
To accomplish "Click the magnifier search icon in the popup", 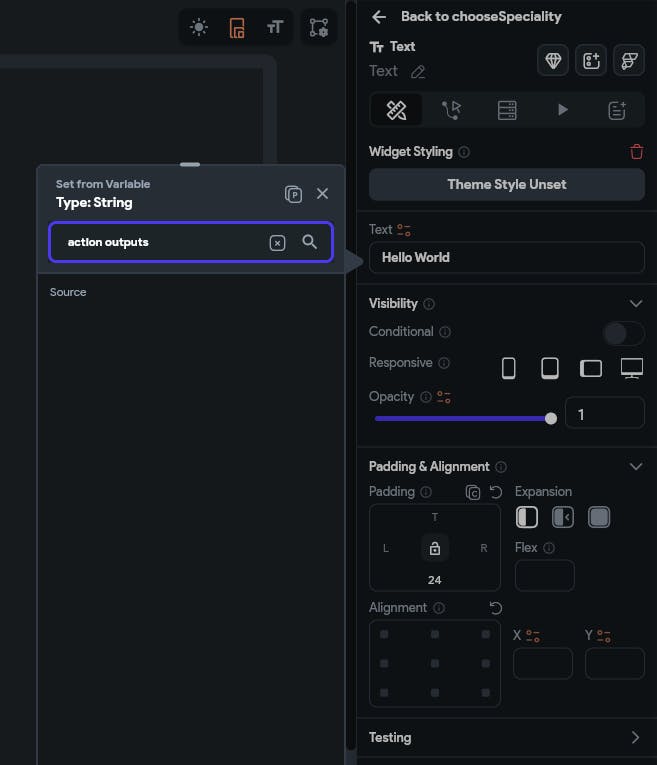I will (x=310, y=242).
